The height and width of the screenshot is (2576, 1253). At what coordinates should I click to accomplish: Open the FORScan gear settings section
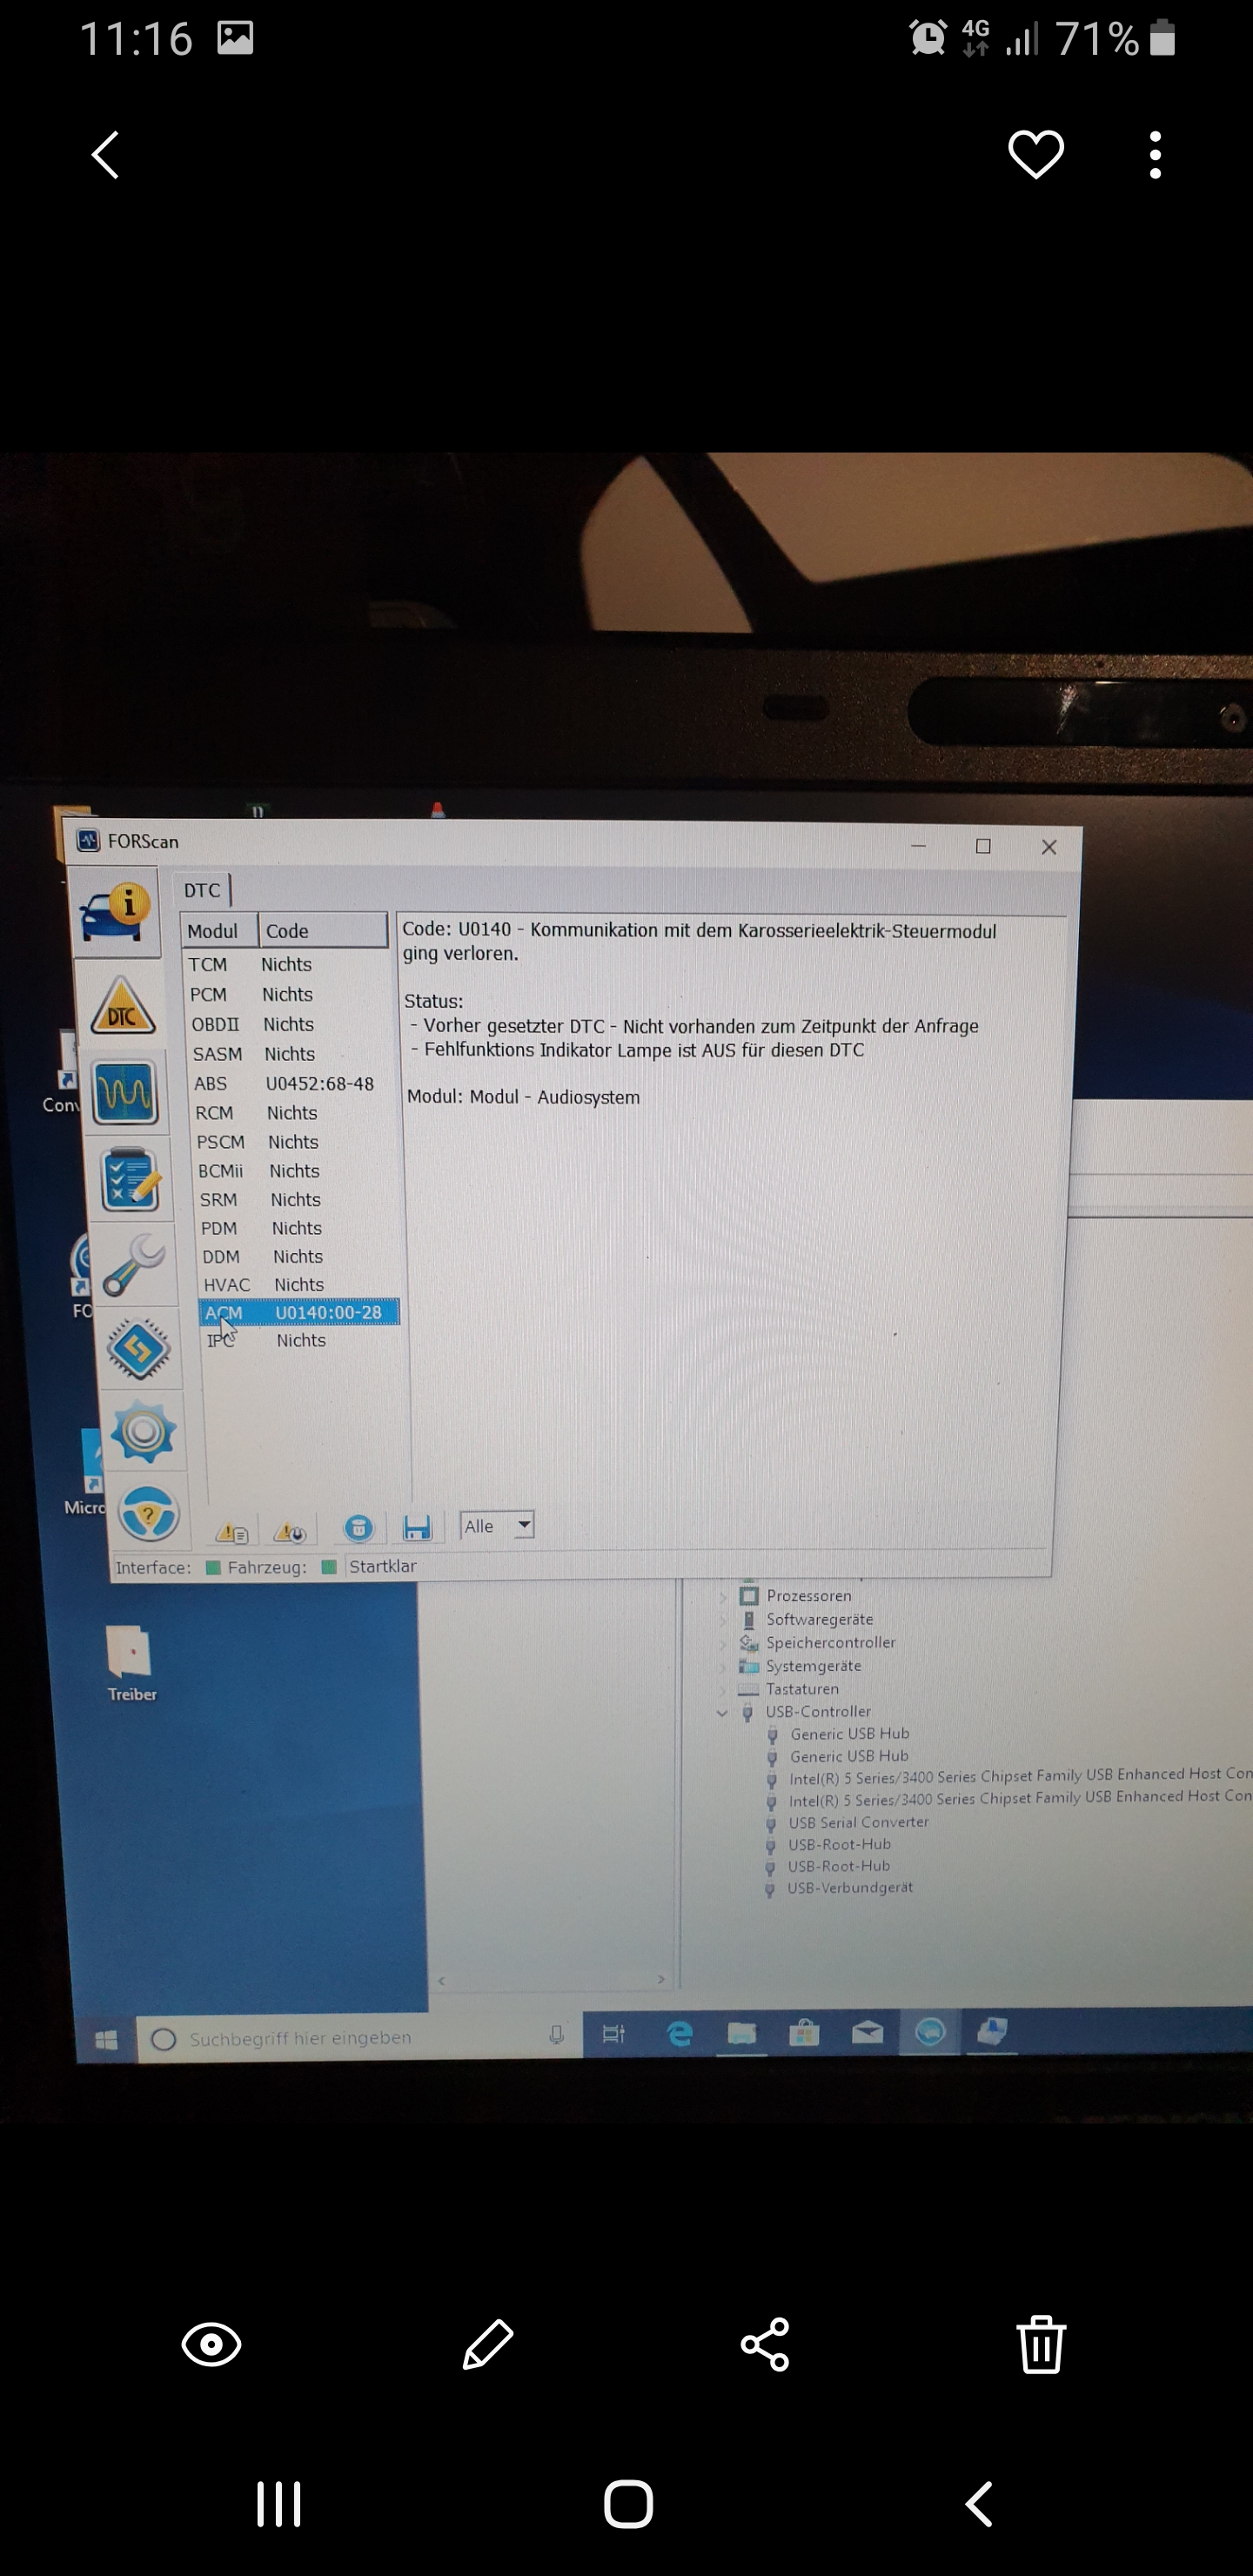coord(143,1432)
